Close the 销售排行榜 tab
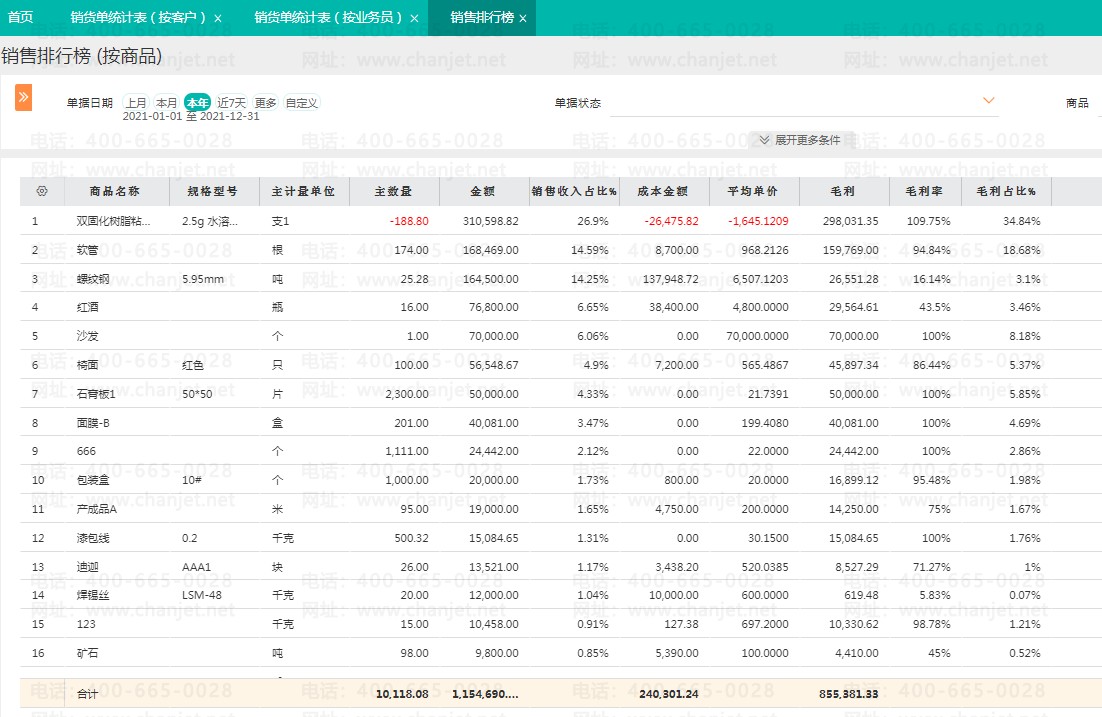The image size is (1102, 717). [523, 18]
